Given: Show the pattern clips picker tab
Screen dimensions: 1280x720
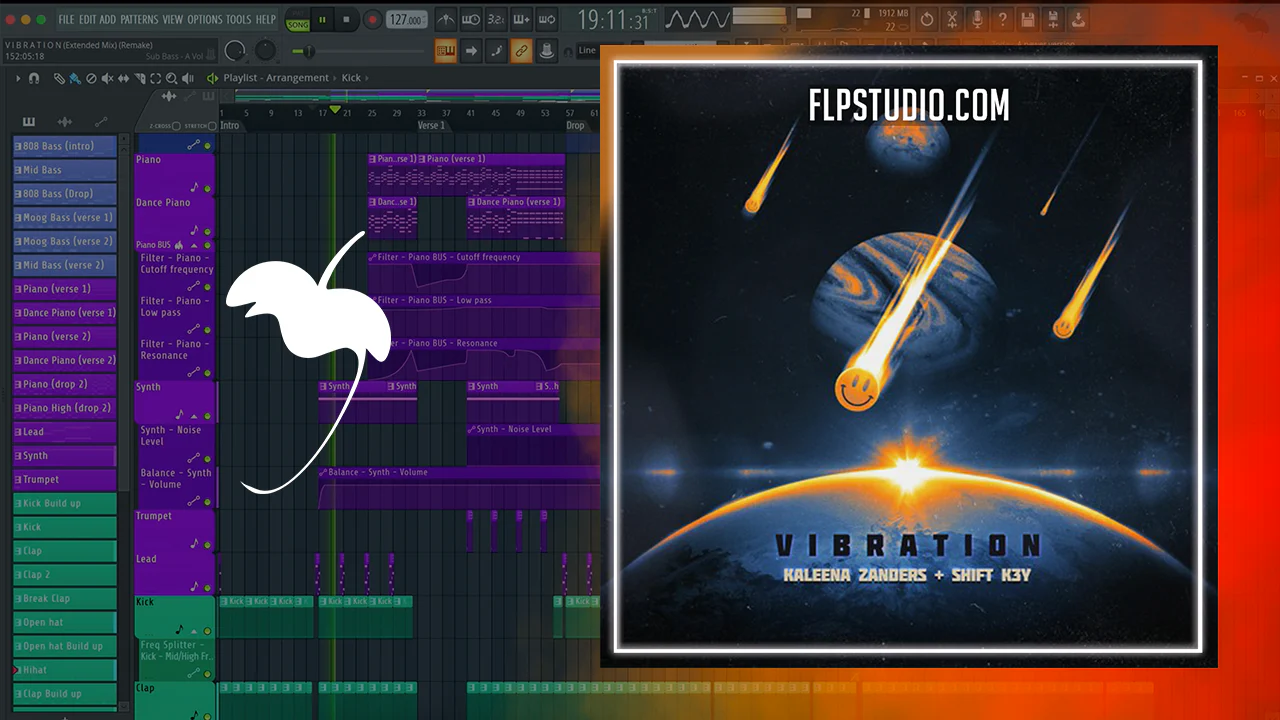Looking at the screenshot, I should (x=29, y=122).
